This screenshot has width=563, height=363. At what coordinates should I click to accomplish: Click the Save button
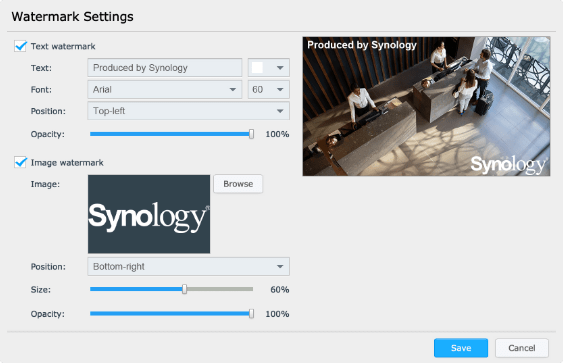461,348
